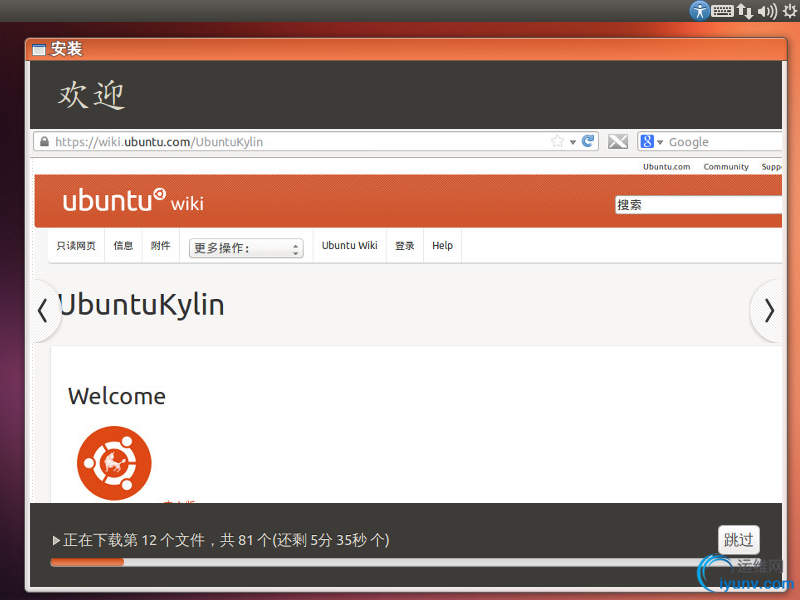Select the 只读网页 tab
This screenshot has width=800, height=600.
pos(76,246)
